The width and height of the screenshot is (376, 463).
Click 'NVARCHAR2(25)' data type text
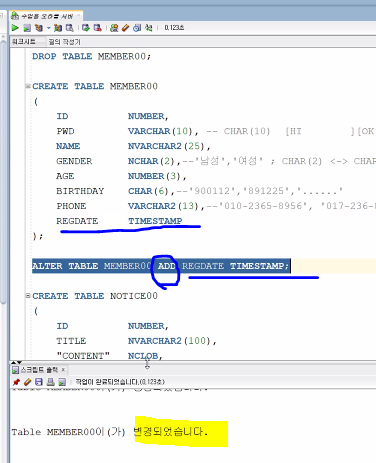[x=166, y=146]
